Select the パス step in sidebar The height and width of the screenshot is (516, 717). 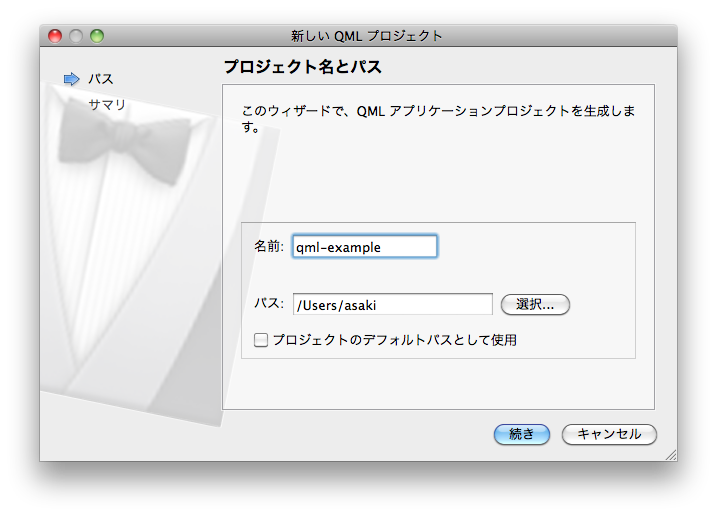(x=100, y=79)
